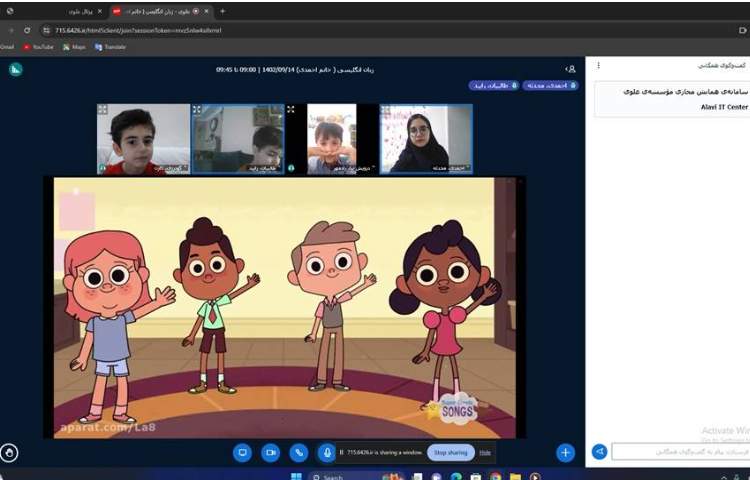750x480 pixels.
Task: Toggle the microphone mute button
Action: click(x=326, y=452)
